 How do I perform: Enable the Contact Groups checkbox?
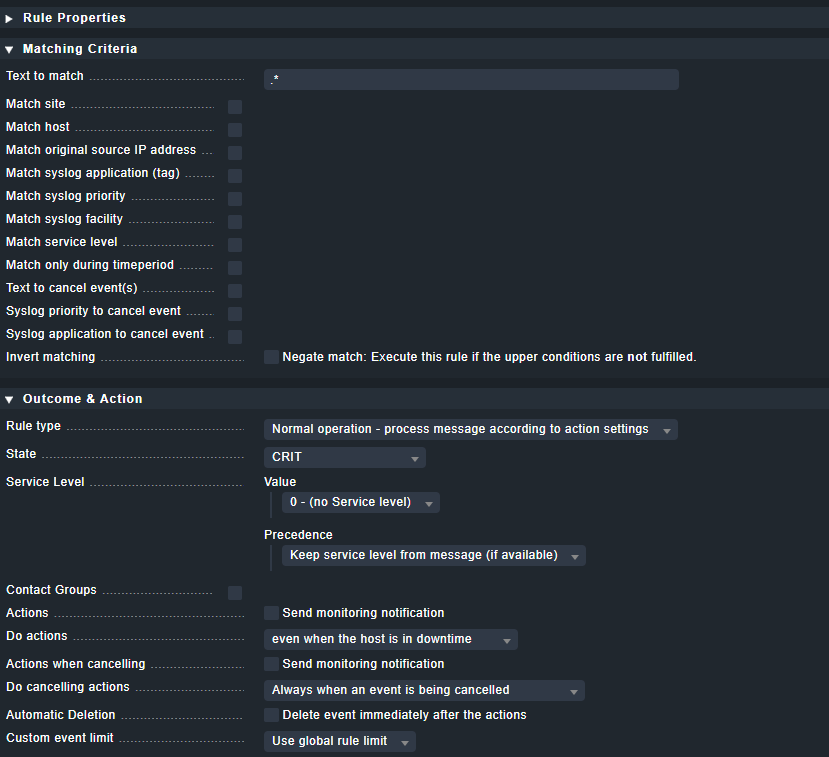tap(235, 593)
